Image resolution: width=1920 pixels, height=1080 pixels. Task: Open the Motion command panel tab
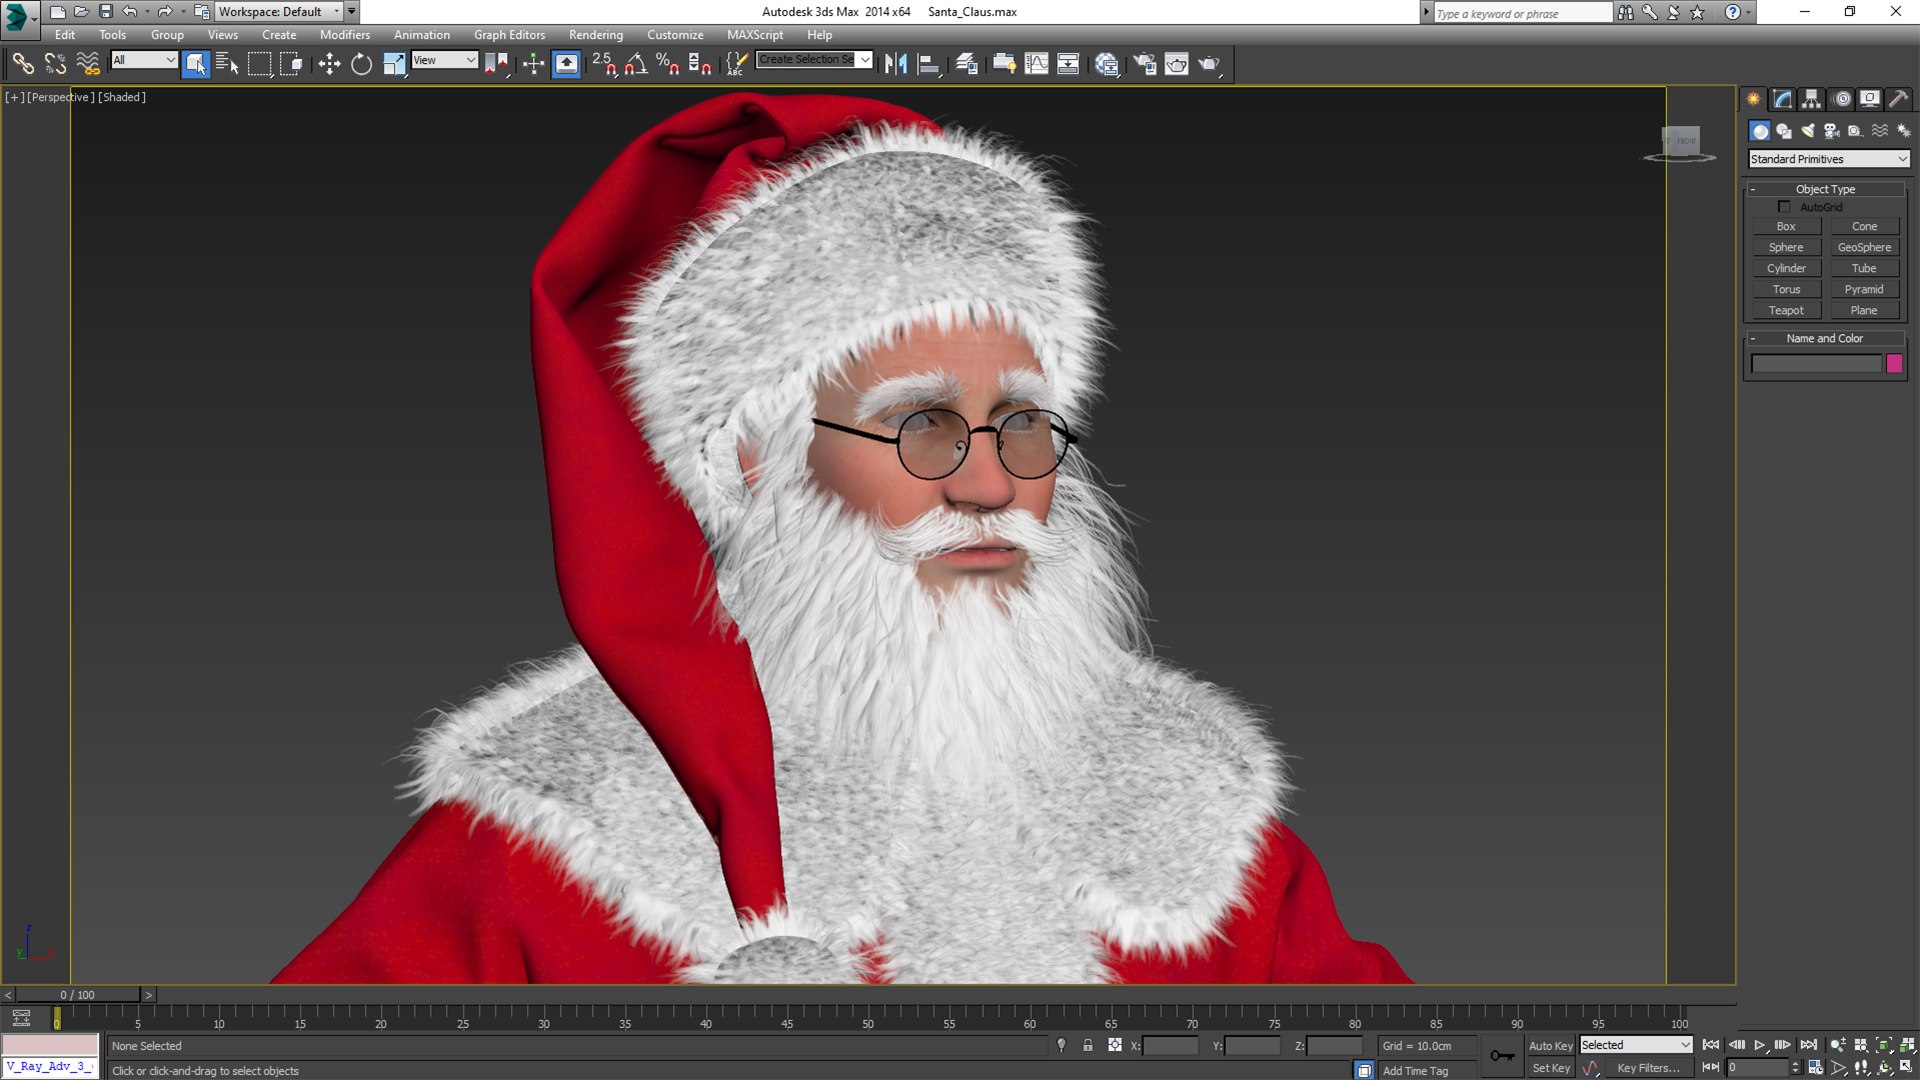pyautogui.click(x=1841, y=99)
